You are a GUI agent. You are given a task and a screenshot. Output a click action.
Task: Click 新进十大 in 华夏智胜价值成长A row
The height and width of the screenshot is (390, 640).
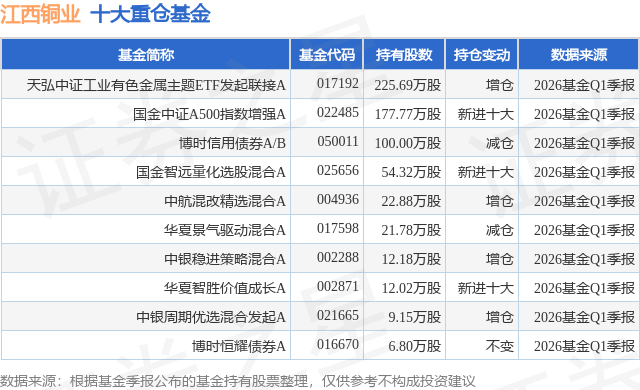[x=485, y=288]
